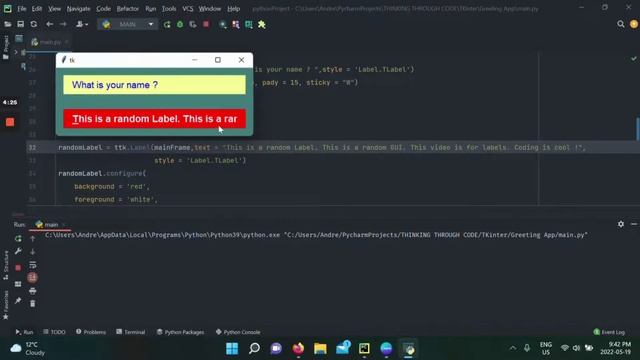The width and height of the screenshot is (640, 360).
Task: Open the user profile dropdown in toolbar
Action: tap(82, 24)
